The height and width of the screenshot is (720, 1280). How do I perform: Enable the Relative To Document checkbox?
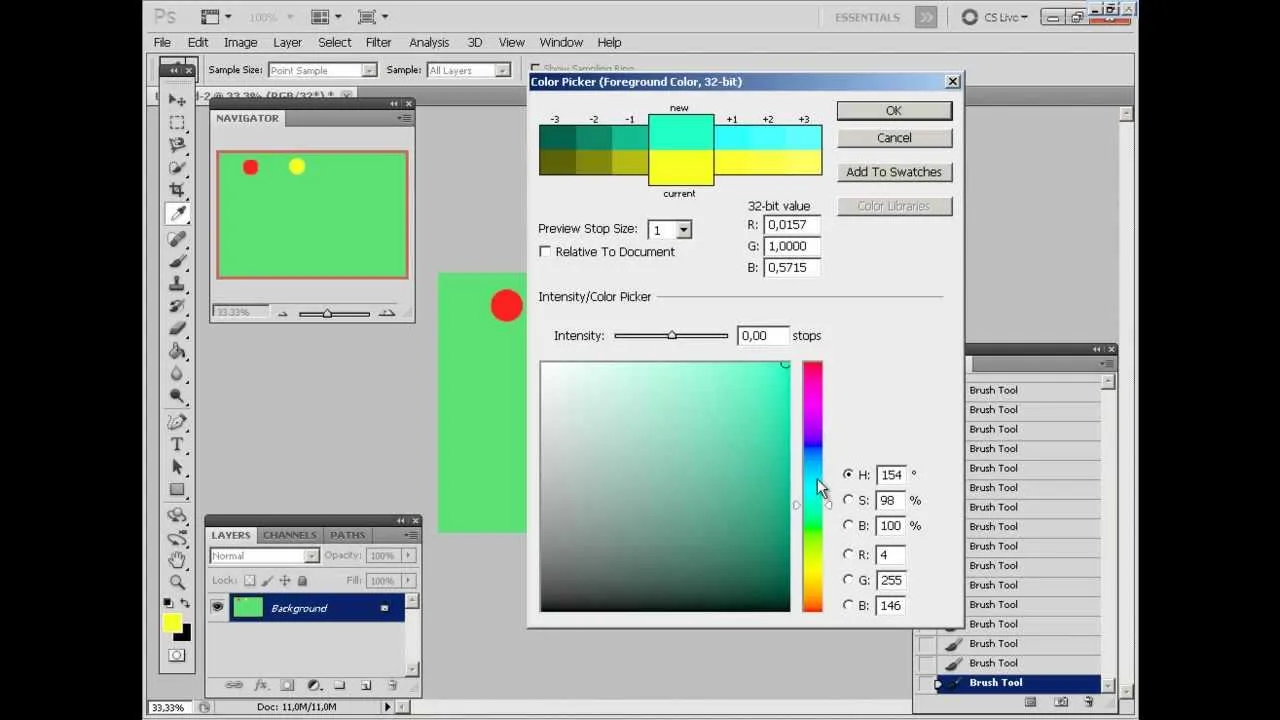click(x=545, y=252)
